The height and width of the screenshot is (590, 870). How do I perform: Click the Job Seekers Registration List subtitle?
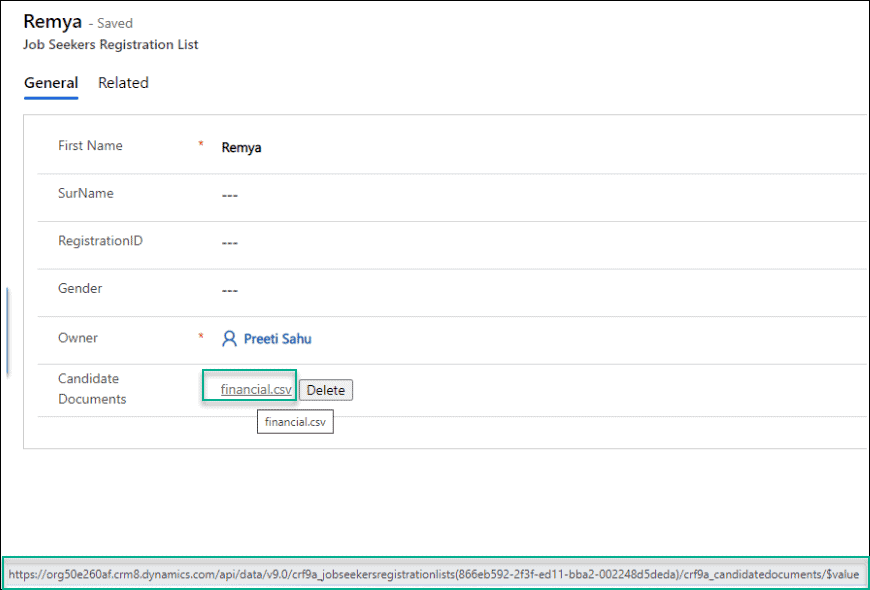pyautogui.click(x=110, y=44)
